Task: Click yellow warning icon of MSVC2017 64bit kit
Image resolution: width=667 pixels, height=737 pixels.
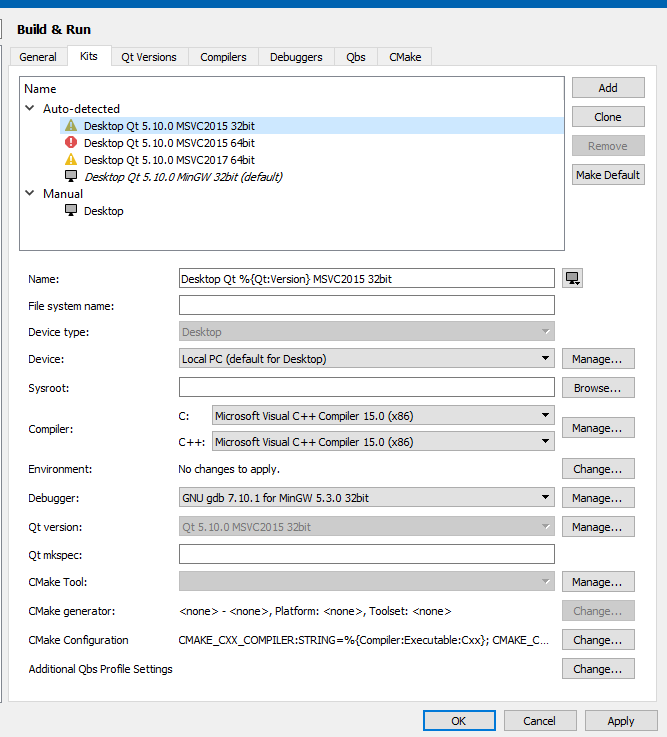Action: pos(71,159)
